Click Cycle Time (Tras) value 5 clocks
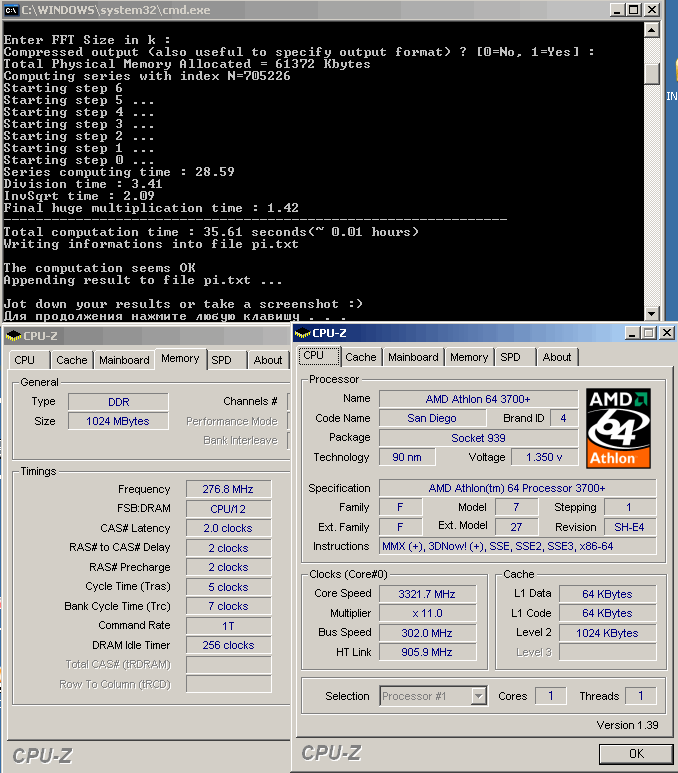678x773 pixels. pyautogui.click(x=228, y=587)
